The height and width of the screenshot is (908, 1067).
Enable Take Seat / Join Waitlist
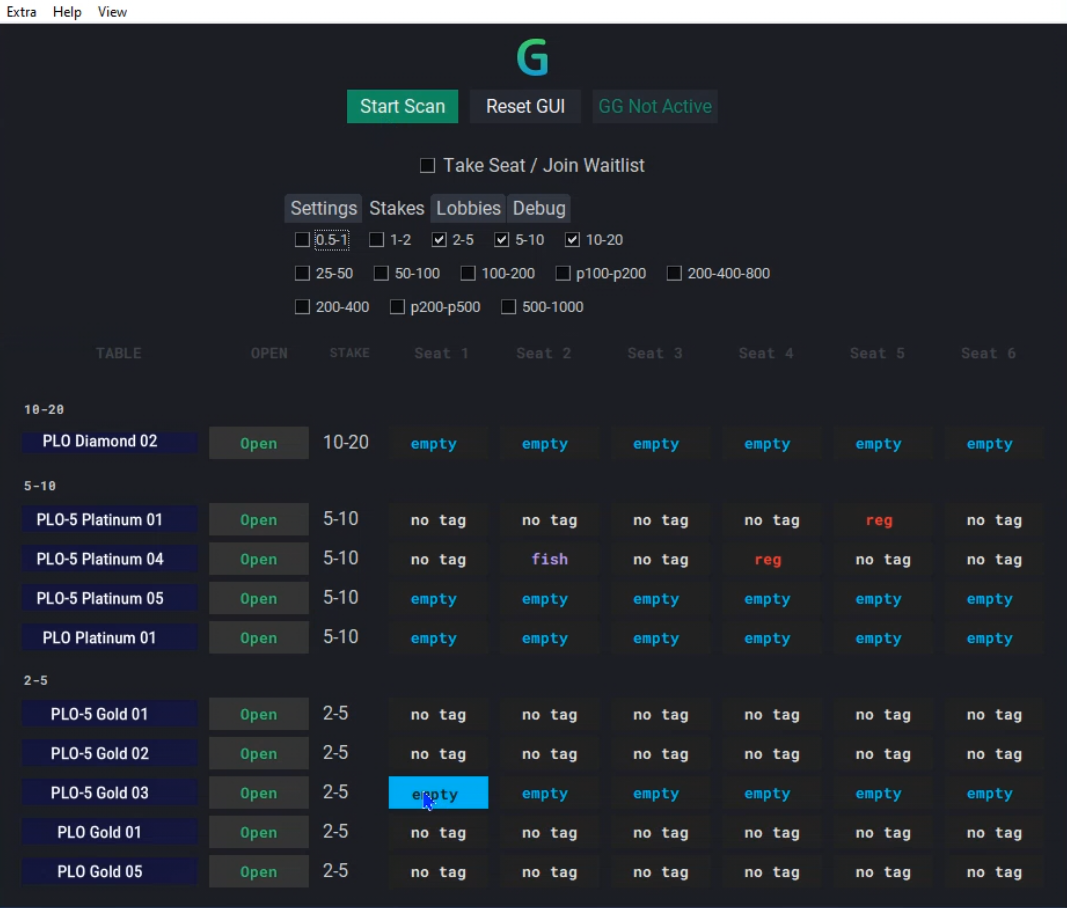click(x=427, y=165)
